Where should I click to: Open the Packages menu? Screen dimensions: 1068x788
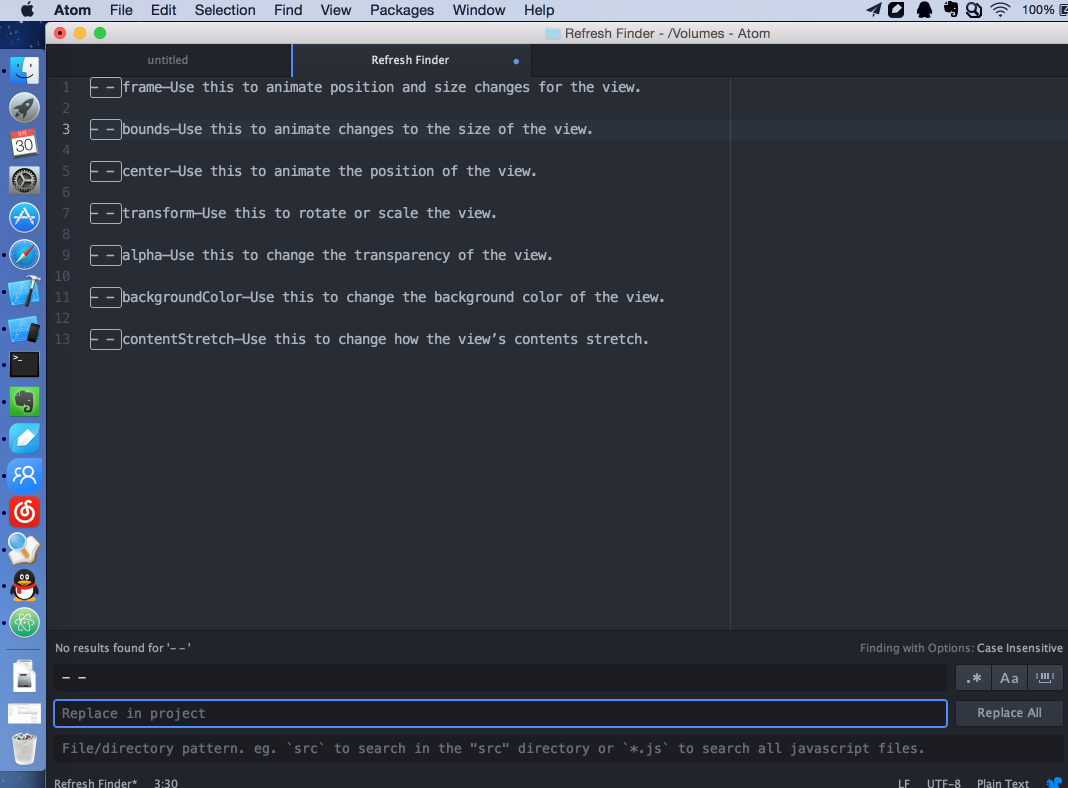(401, 10)
